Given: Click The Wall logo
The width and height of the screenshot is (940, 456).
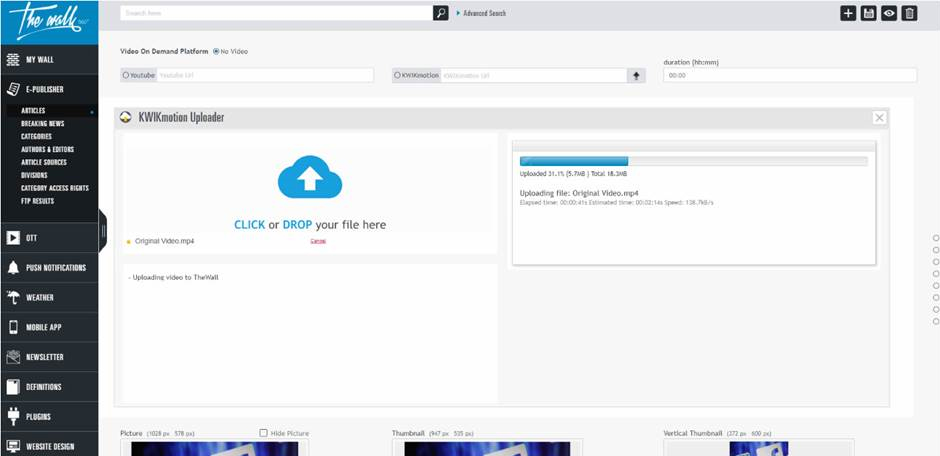Looking at the screenshot, I should click(49, 22).
